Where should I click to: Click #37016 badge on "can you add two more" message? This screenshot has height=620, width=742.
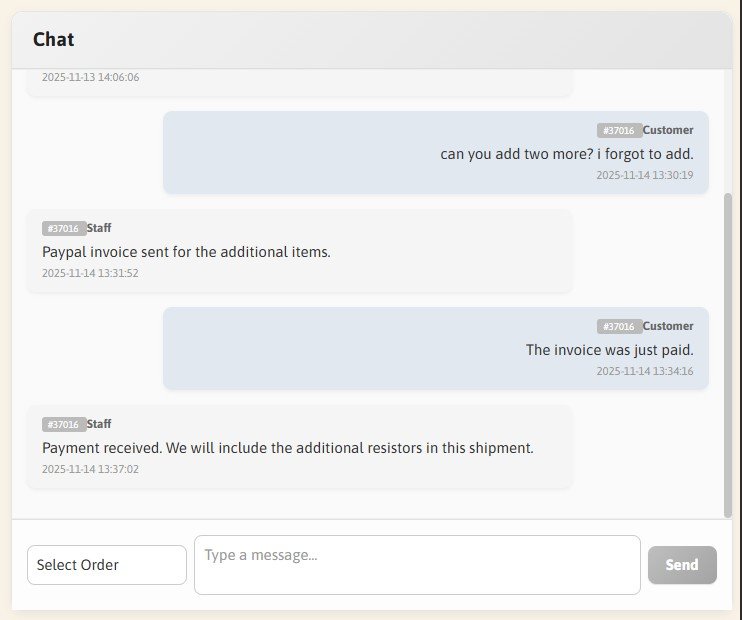[x=619, y=131]
